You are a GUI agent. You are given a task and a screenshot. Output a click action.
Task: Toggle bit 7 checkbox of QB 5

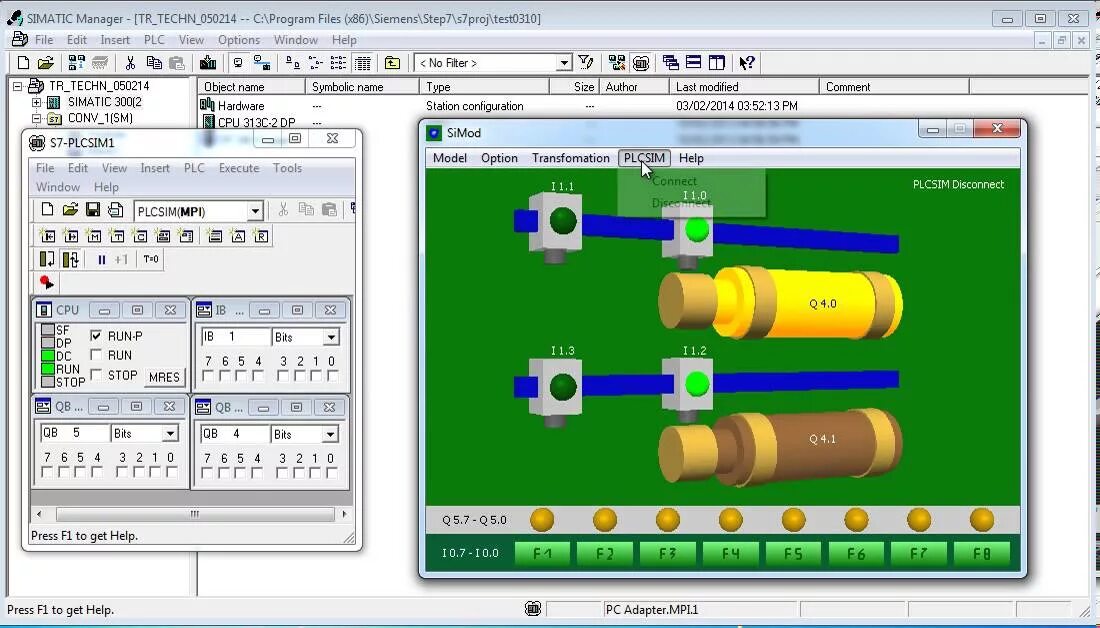(47, 472)
